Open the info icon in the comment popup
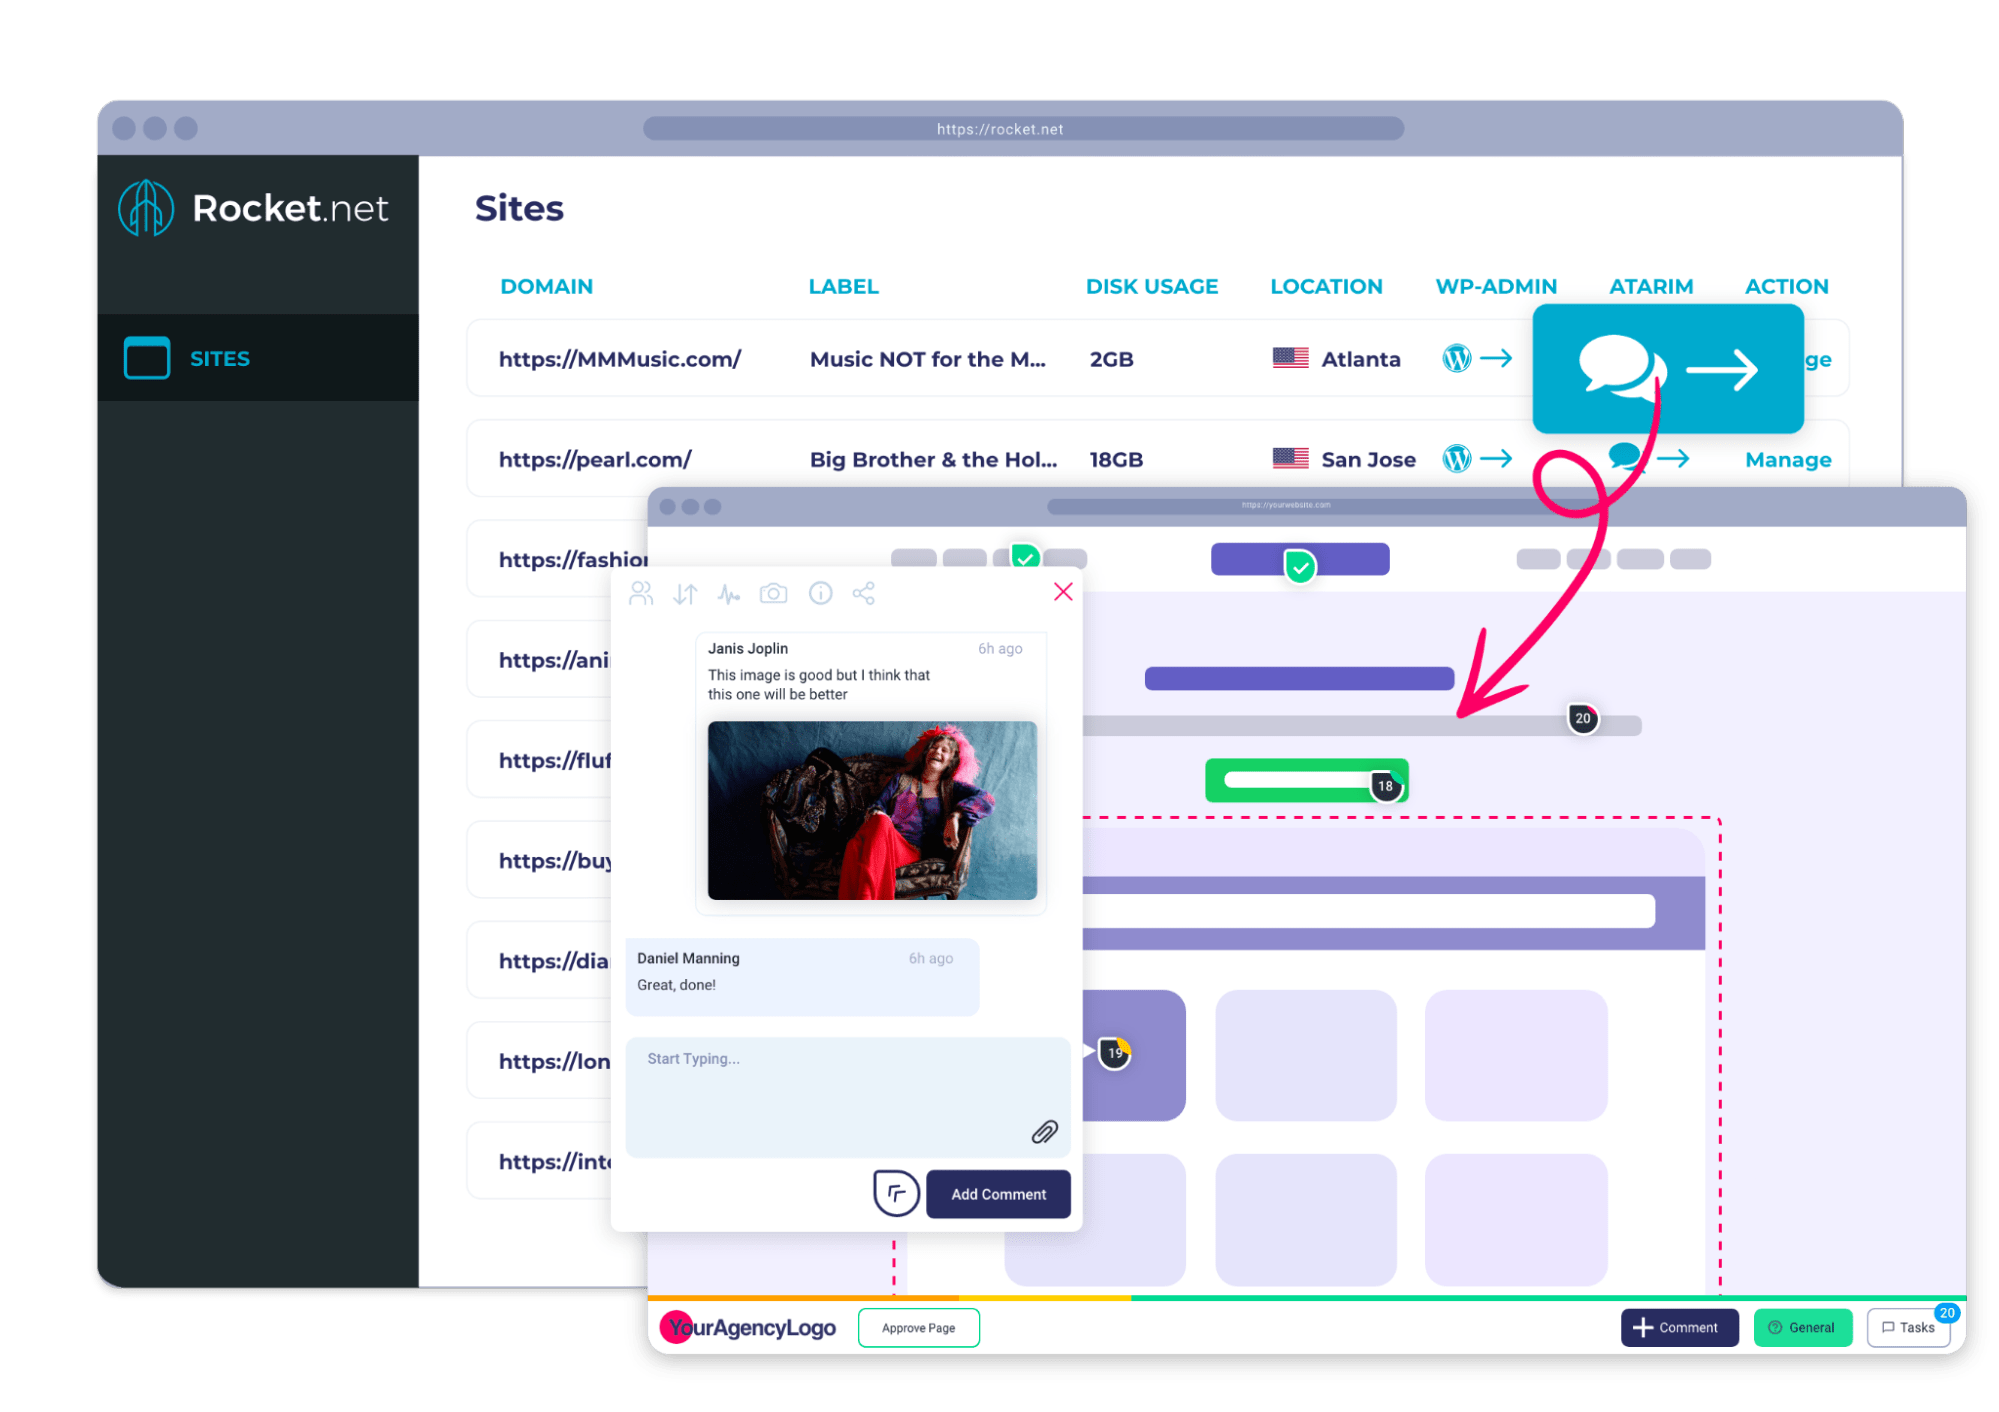 coord(820,593)
